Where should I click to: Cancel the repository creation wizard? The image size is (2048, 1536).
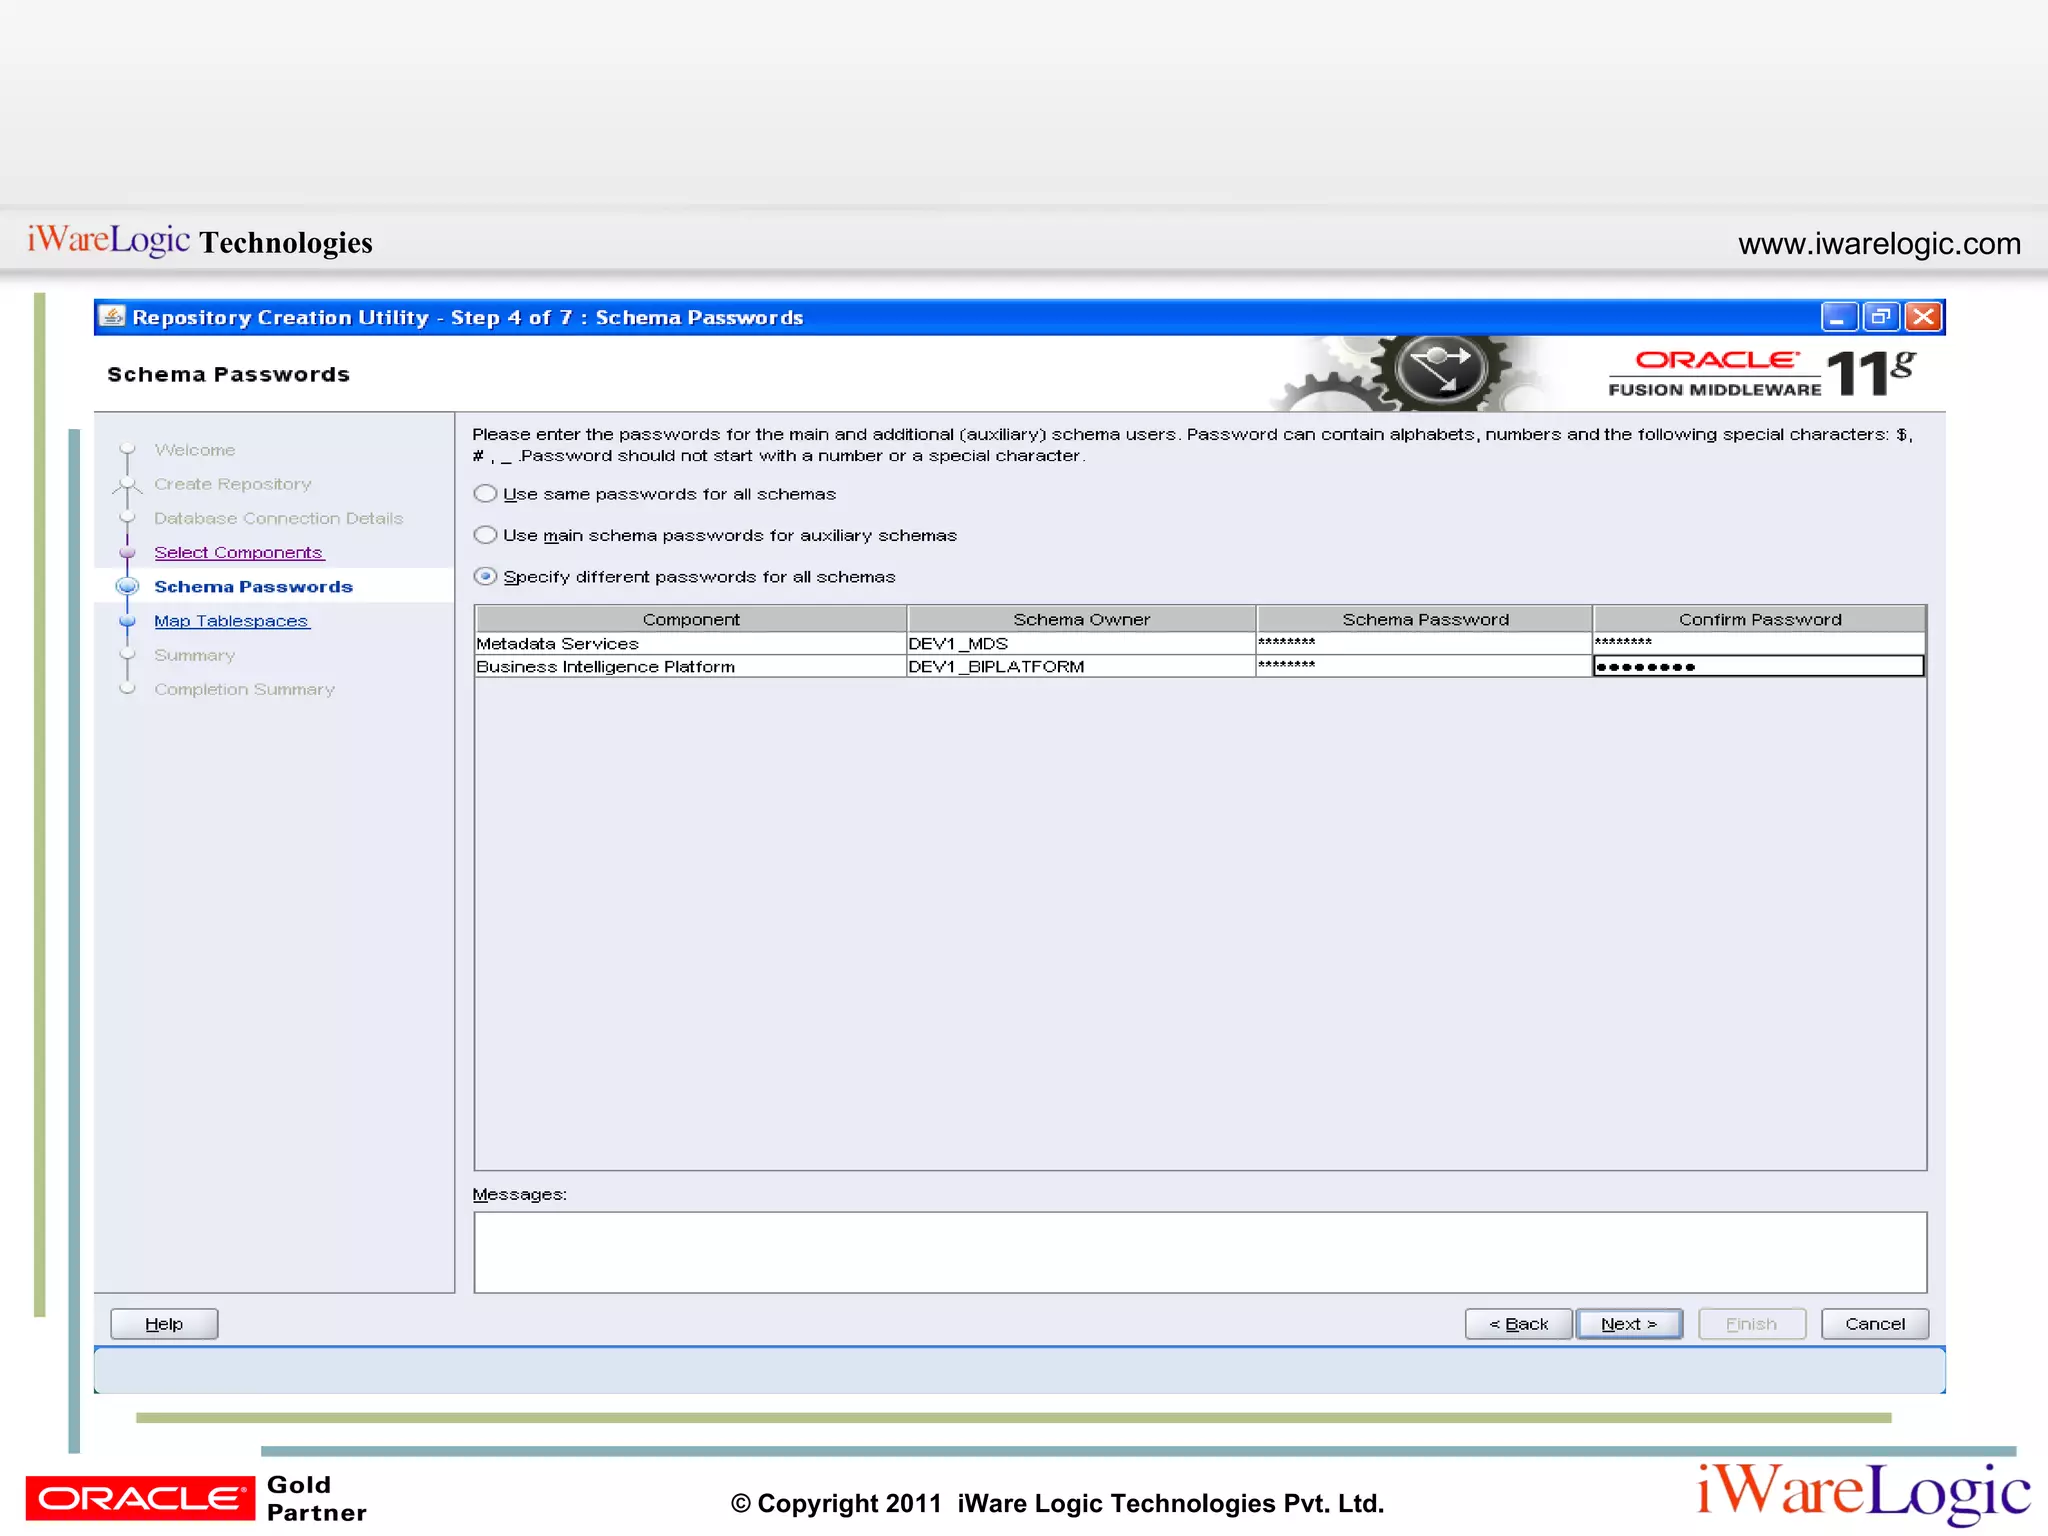coord(1874,1324)
